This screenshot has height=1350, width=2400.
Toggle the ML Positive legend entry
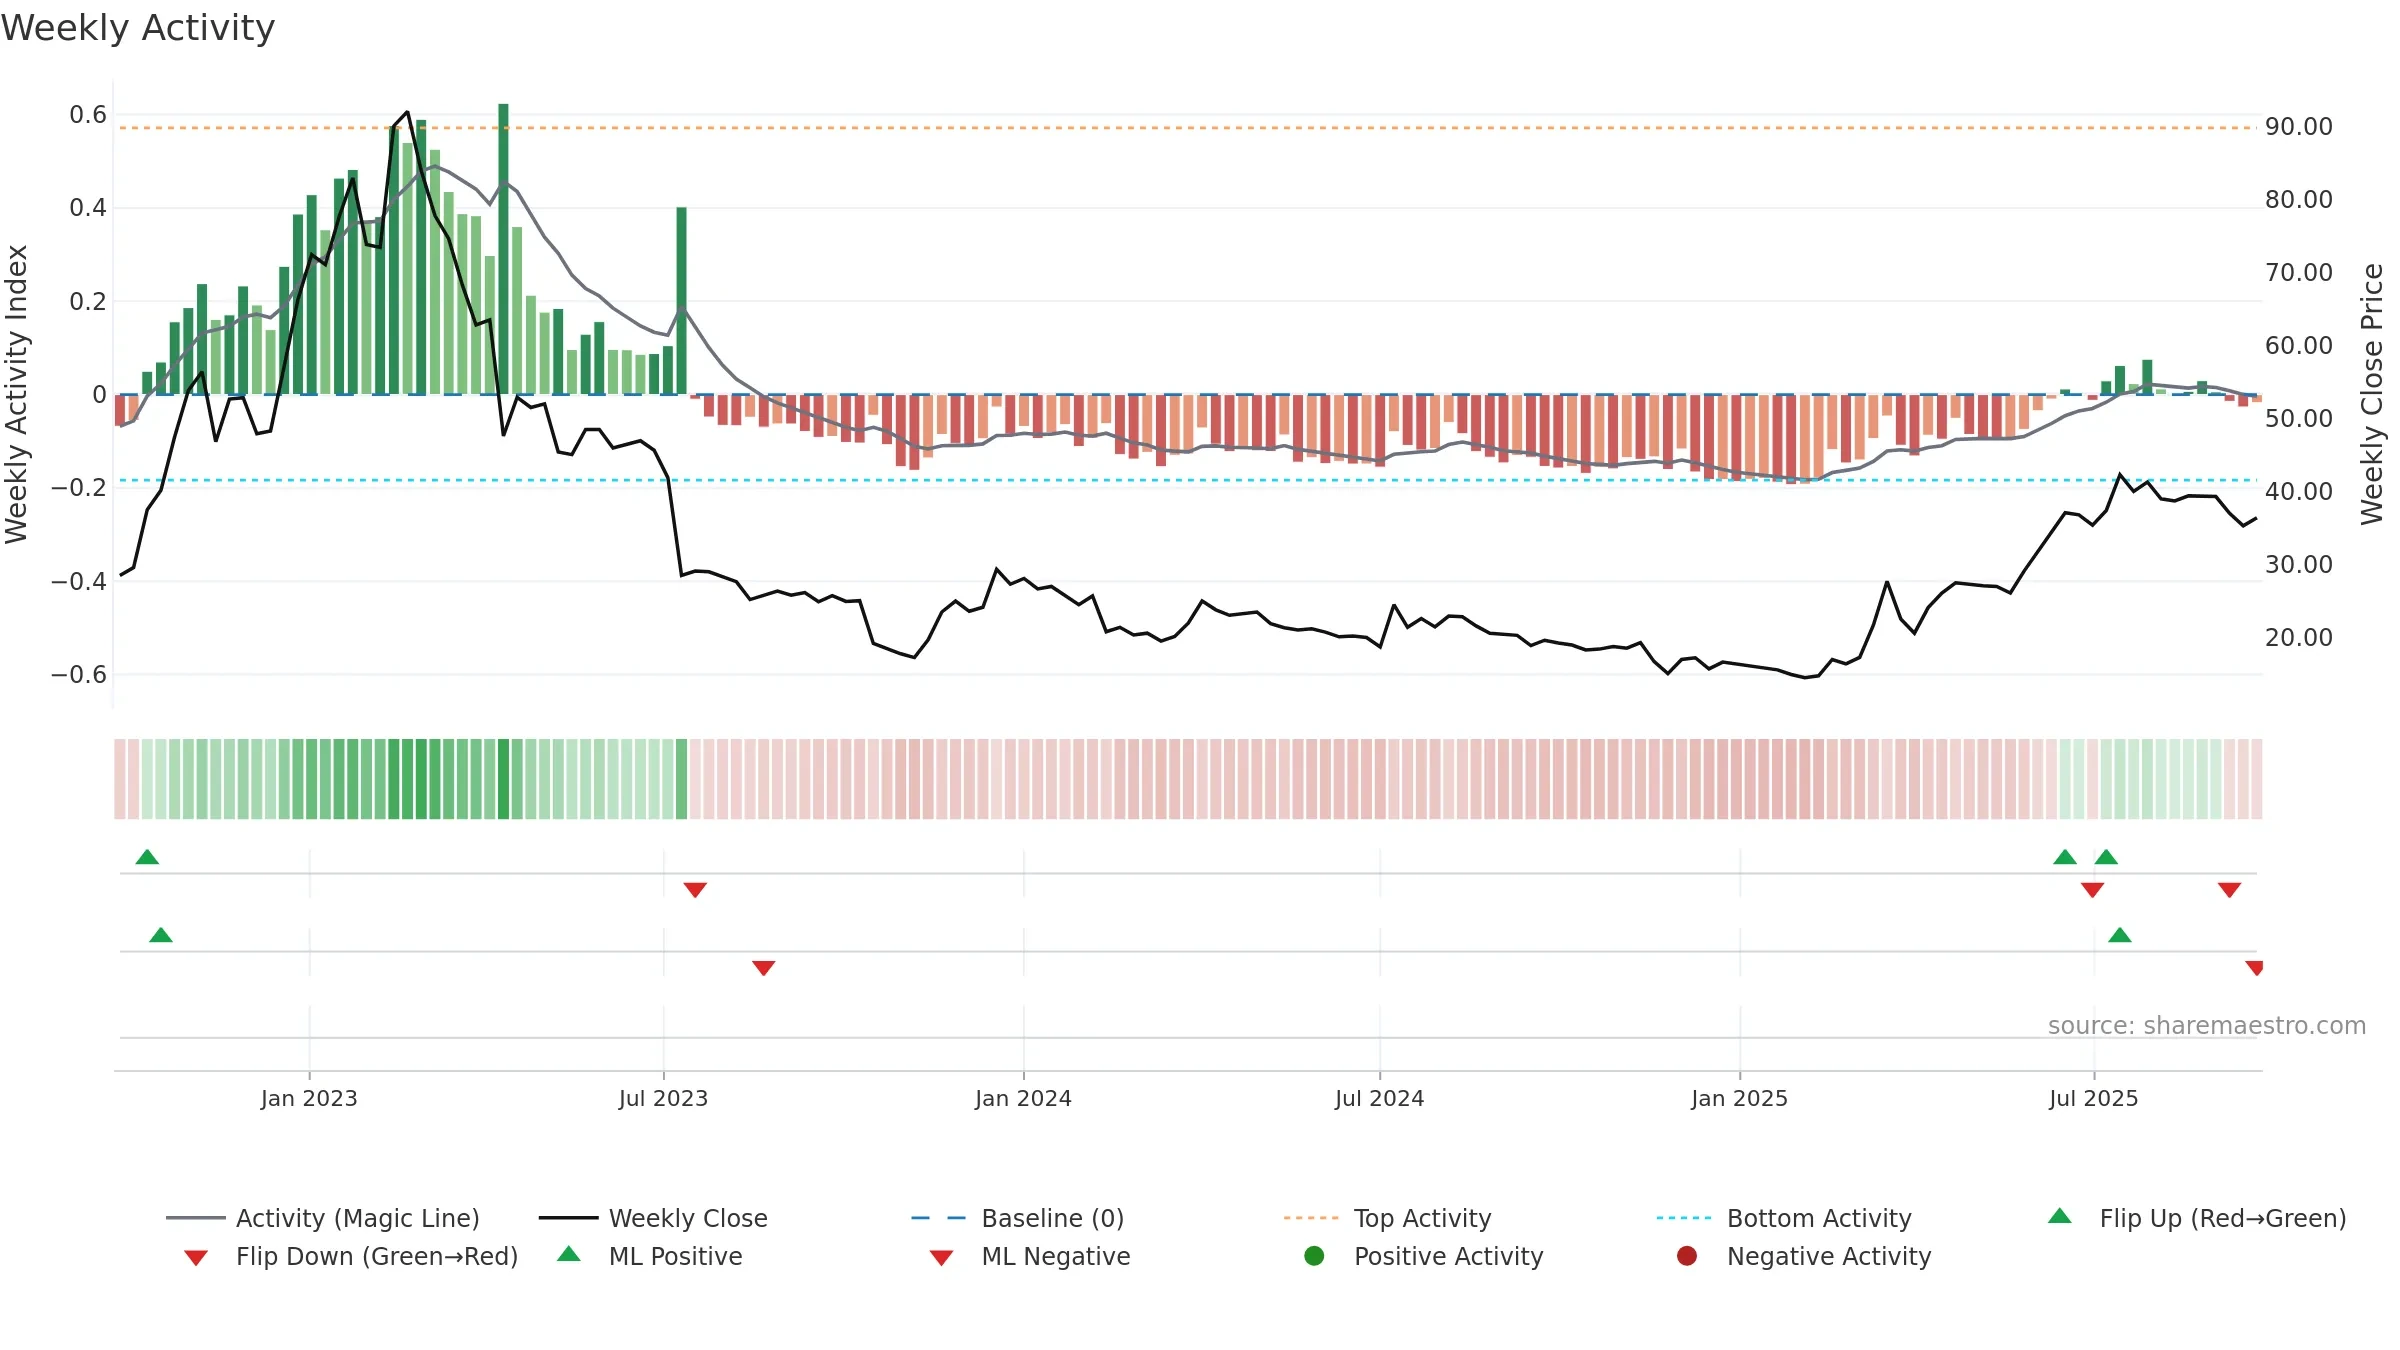[650, 1256]
